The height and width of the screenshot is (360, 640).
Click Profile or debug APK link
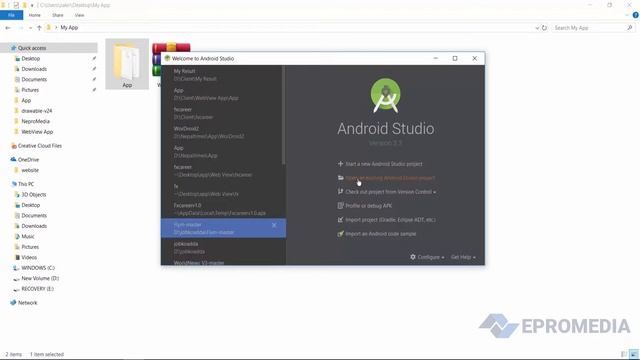click(369, 206)
